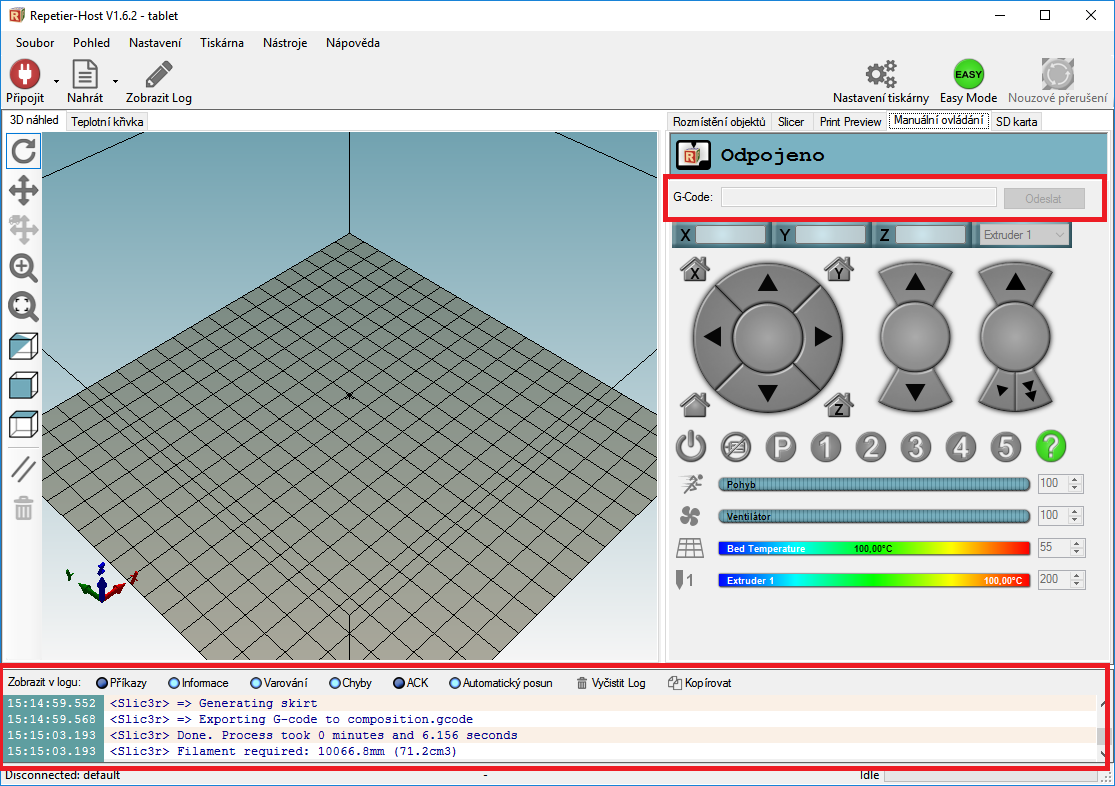Viewport: 1115px width, 786px height.
Task: Open Nastavení tiskárny gear icon
Action: click(880, 75)
